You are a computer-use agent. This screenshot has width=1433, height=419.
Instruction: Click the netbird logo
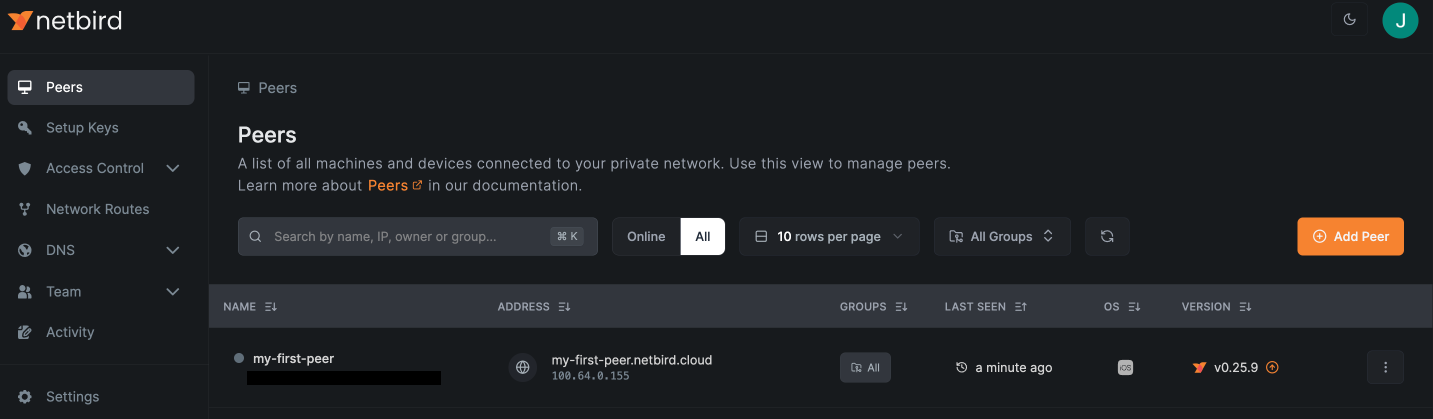pos(65,20)
